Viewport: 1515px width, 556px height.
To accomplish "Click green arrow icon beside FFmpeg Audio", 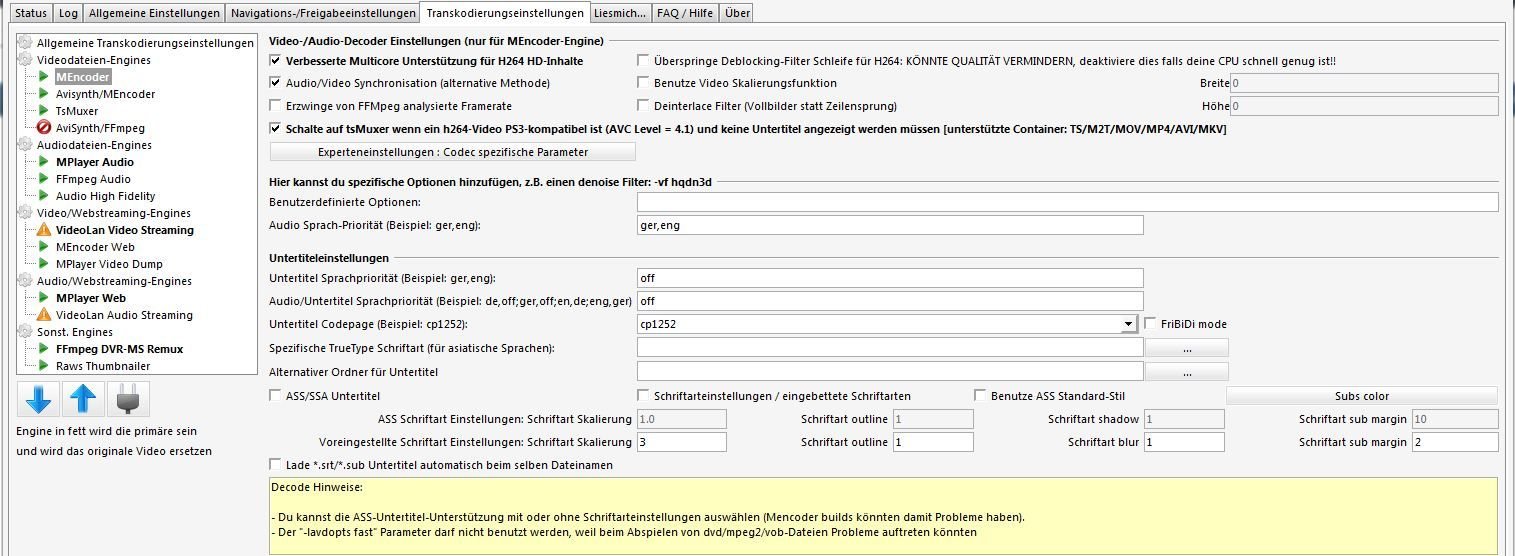I will click(x=44, y=179).
